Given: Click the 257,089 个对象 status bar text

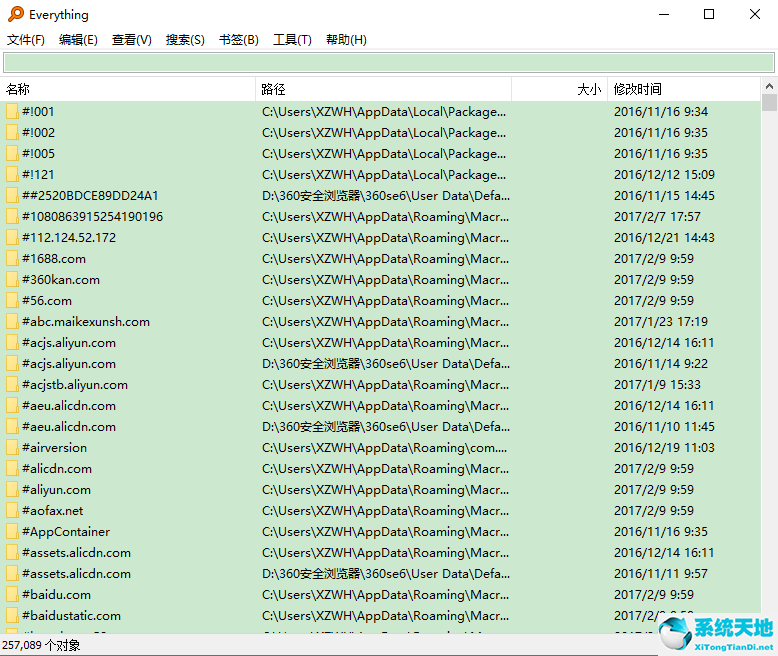Looking at the screenshot, I should (x=41, y=645).
